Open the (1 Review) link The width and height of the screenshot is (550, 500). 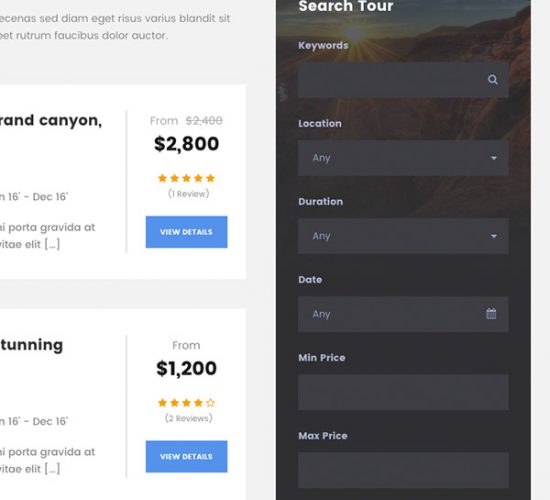pos(188,194)
